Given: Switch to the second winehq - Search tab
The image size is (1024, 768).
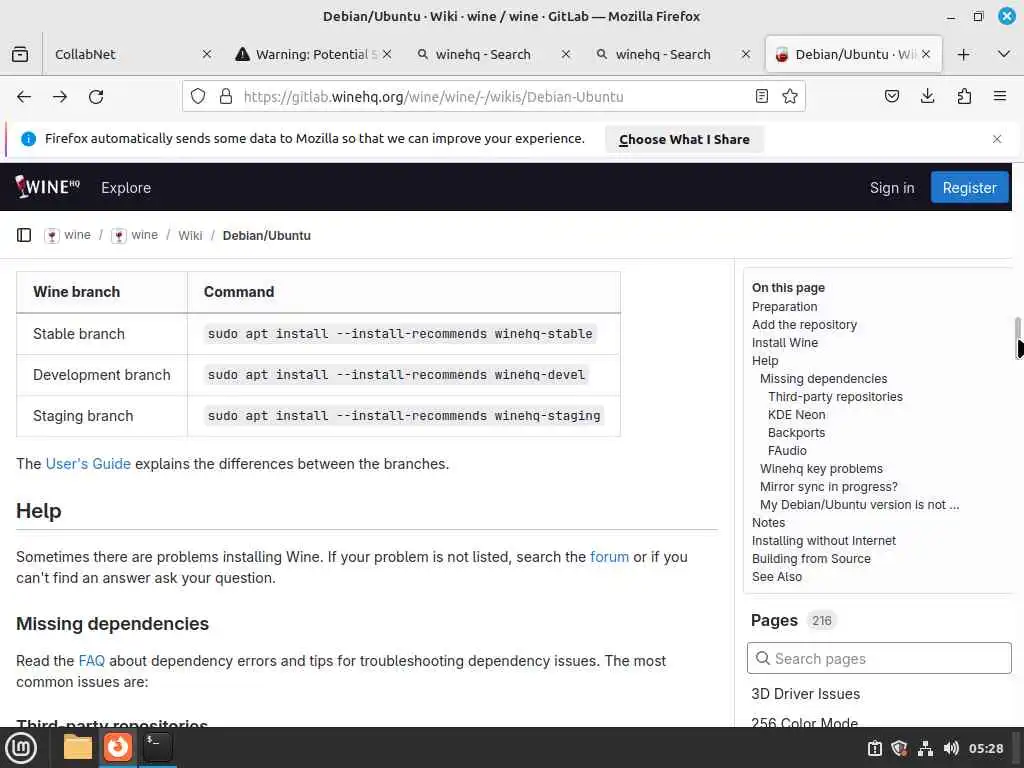Looking at the screenshot, I should pos(673,54).
